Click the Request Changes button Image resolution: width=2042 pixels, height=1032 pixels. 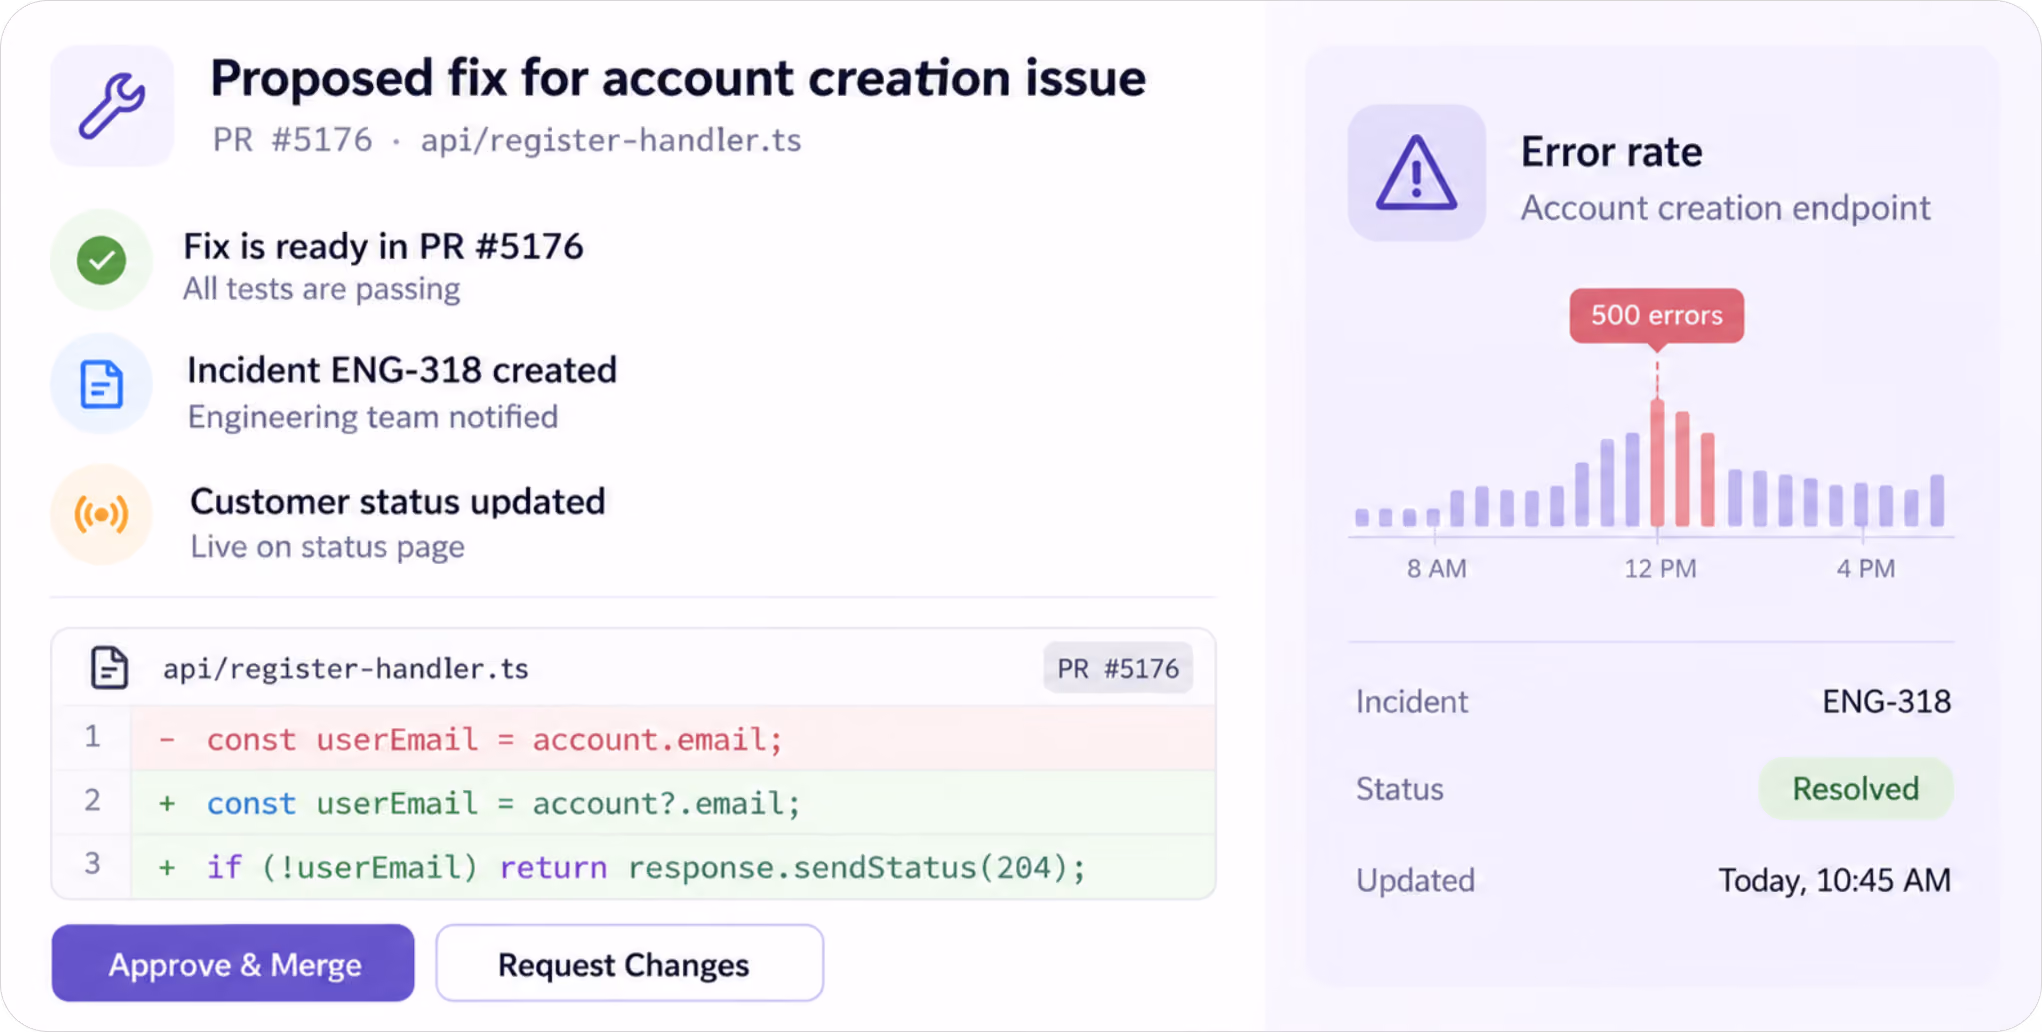[630, 963]
